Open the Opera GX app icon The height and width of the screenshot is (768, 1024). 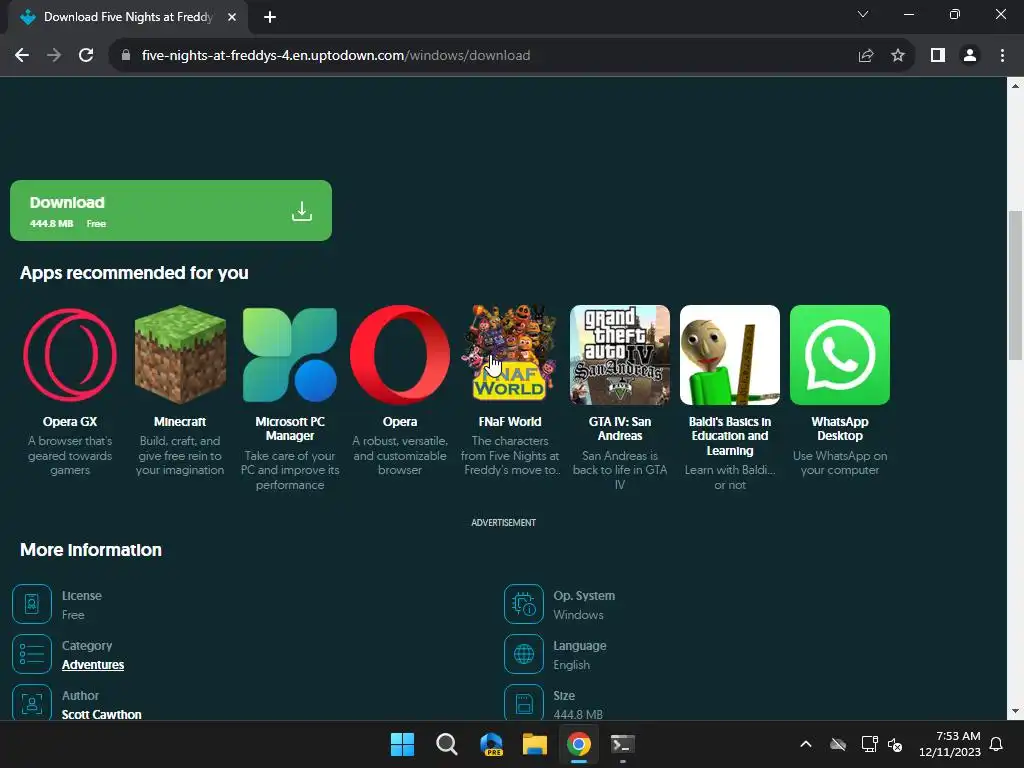(70, 355)
